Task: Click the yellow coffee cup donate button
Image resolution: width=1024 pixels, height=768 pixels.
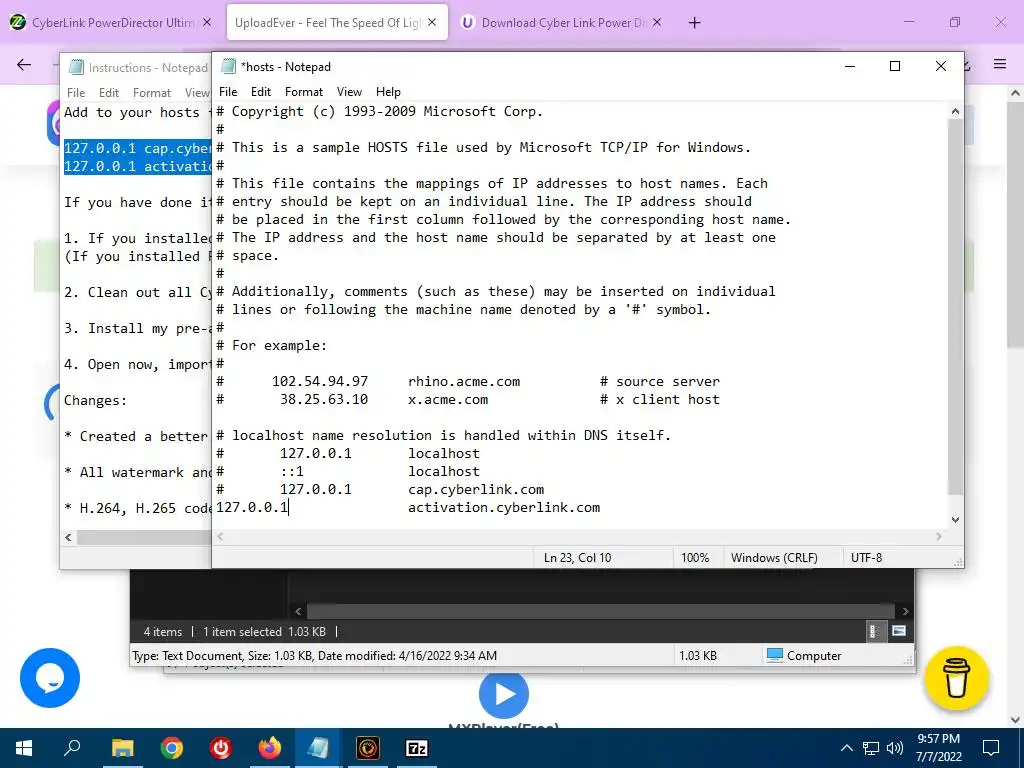Action: pos(956,678)
